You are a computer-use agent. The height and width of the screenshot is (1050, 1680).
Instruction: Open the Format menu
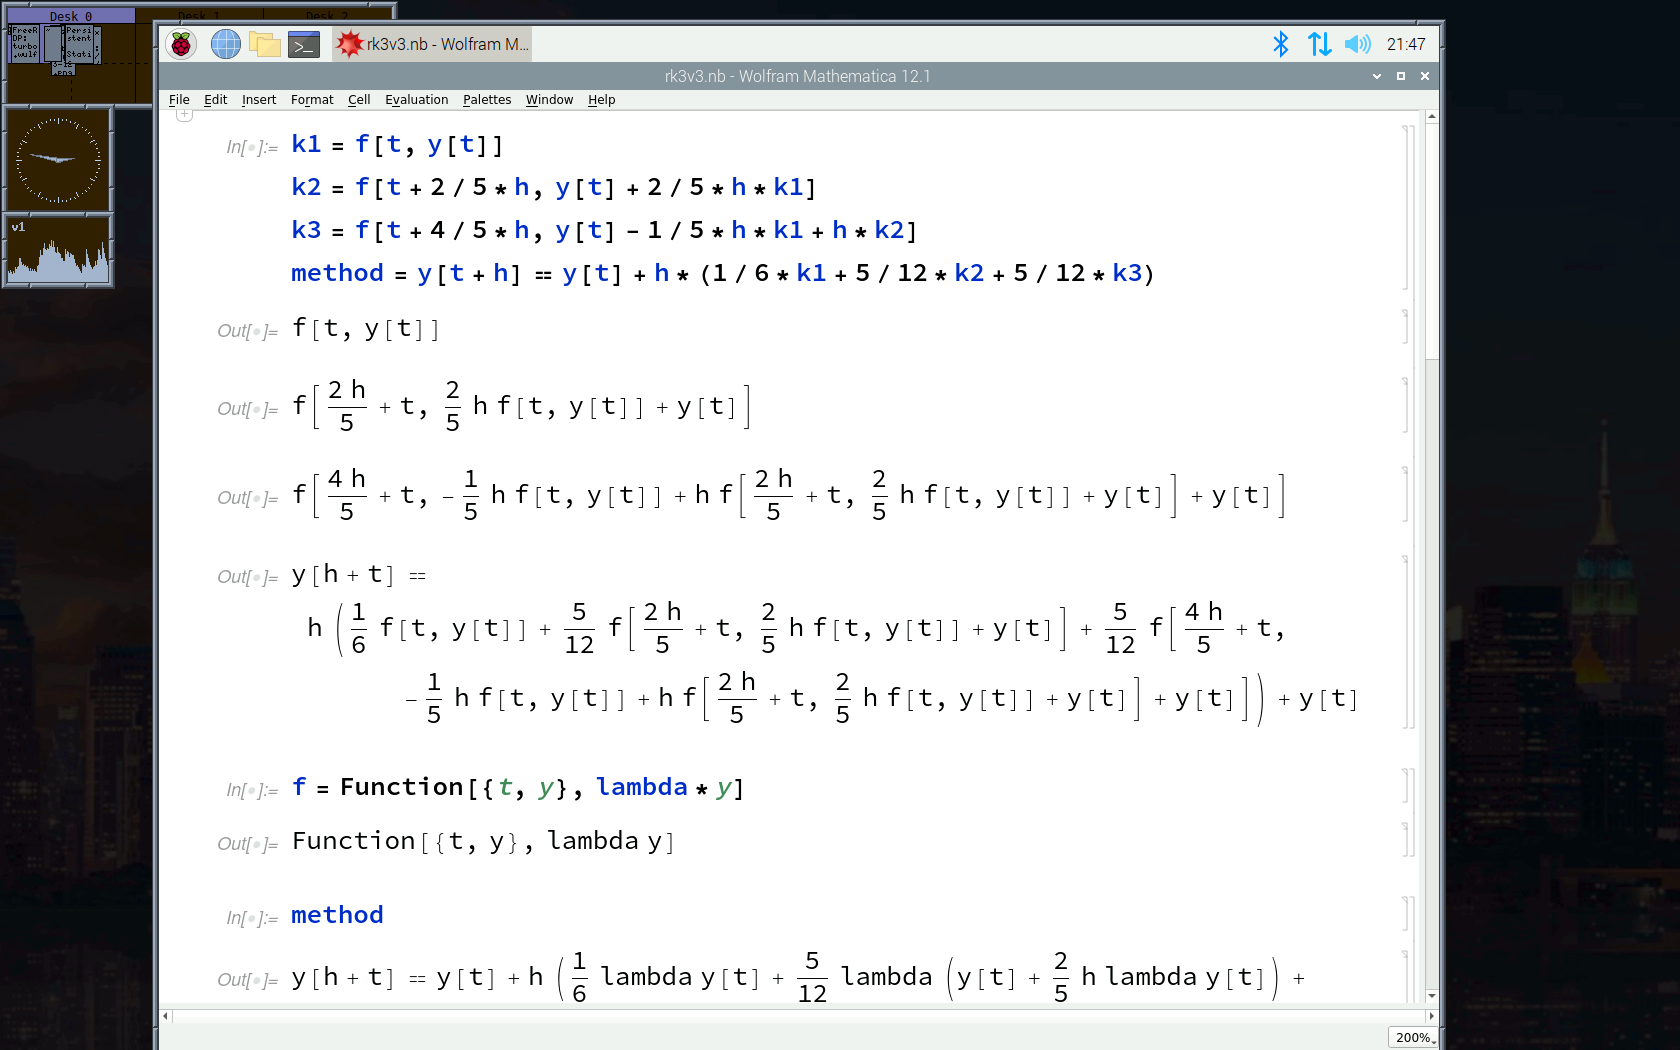pyautogui.click(x=312, y=100)
